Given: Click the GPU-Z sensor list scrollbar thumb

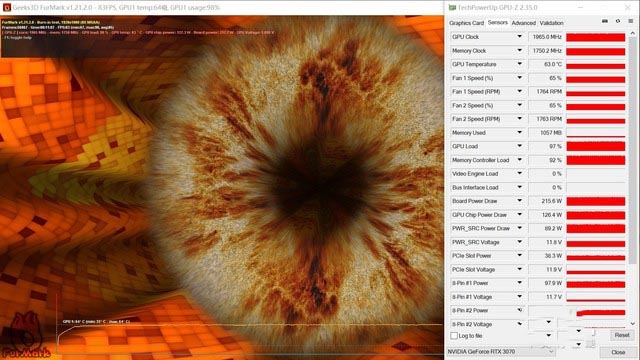Looking at the screenshot, I should pyautogui.click(x=633, y=150).
